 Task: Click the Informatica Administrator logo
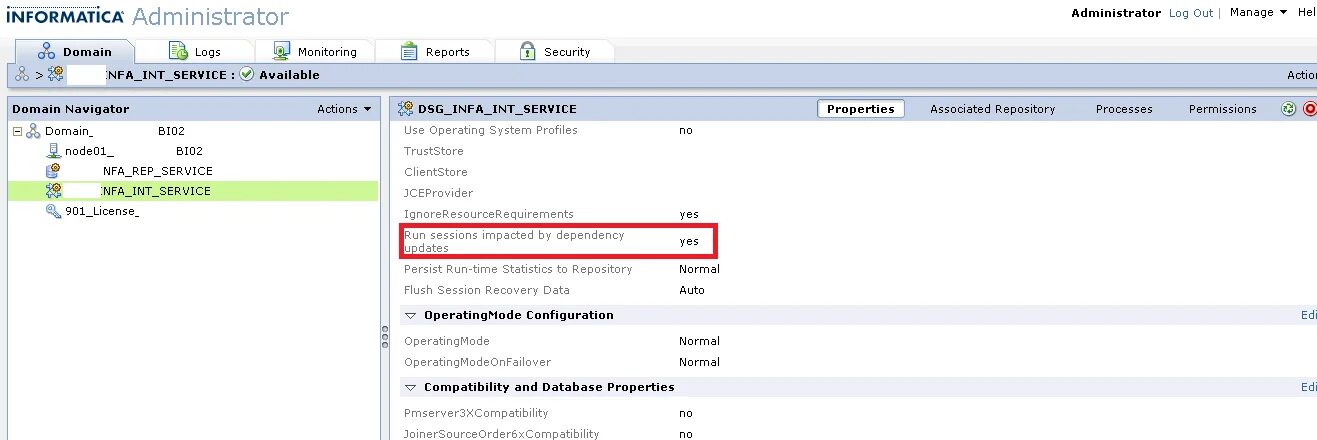(148, 16)
